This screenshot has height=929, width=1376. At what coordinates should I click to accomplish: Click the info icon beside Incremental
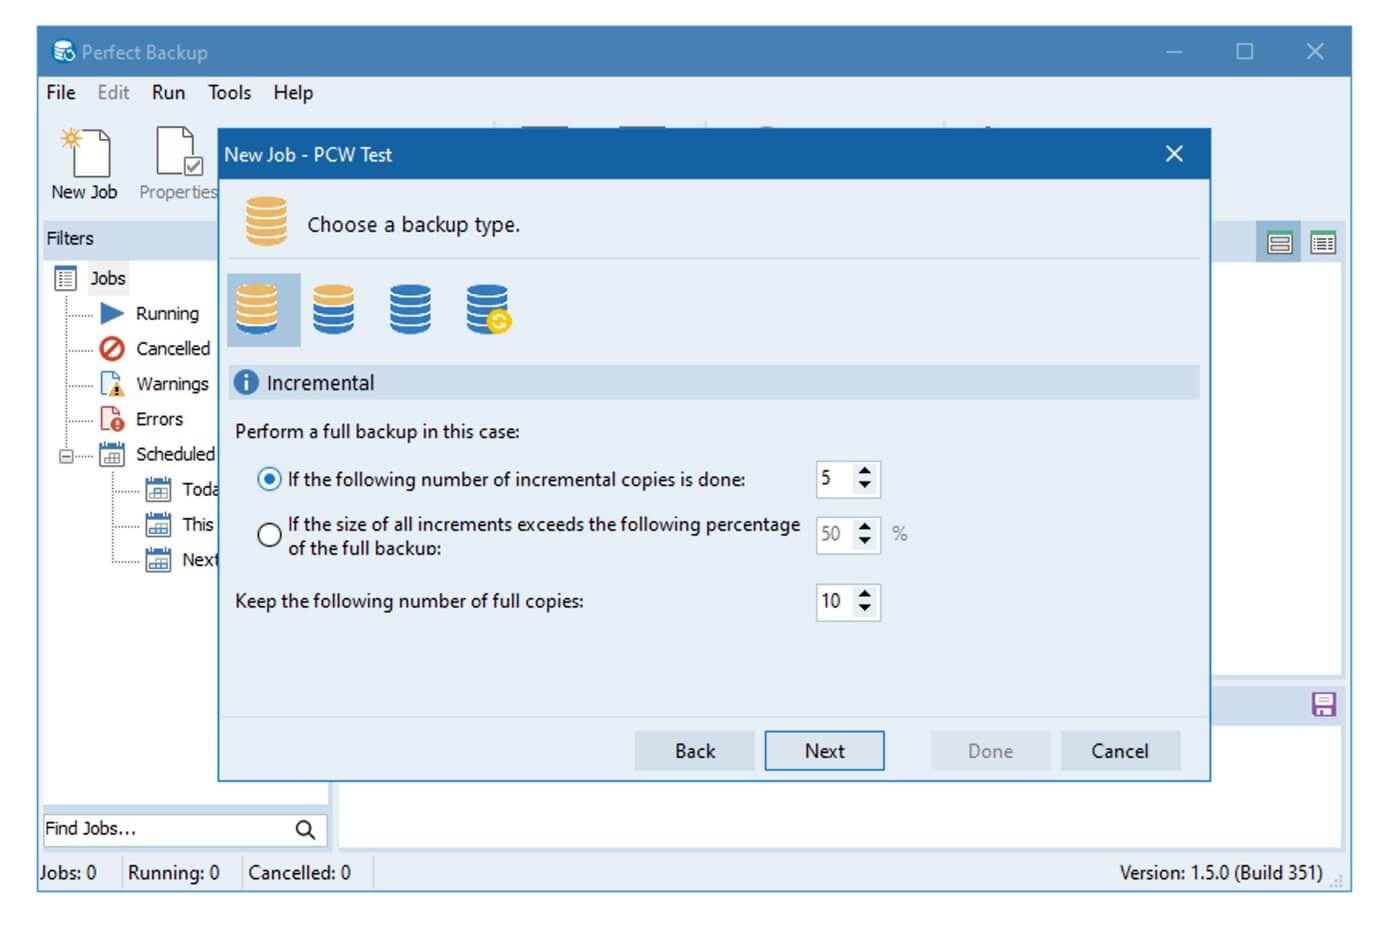coord(246,381)
